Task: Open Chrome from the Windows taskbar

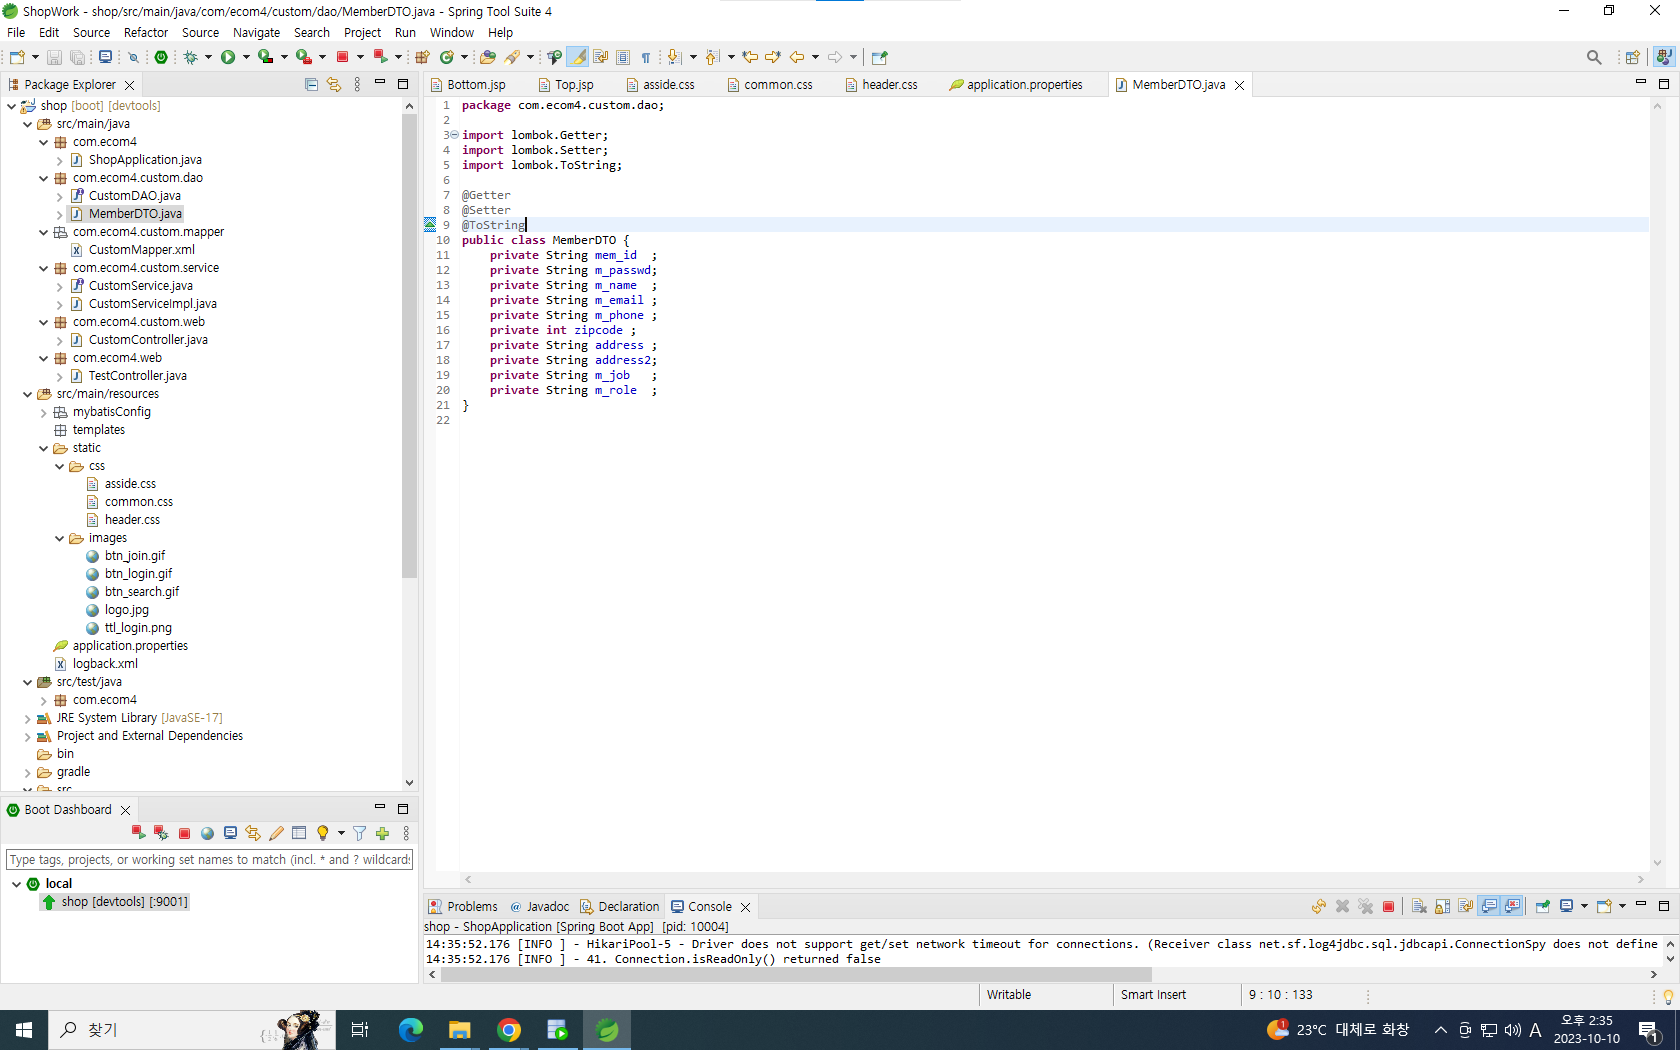Action: coord(509,1030)
